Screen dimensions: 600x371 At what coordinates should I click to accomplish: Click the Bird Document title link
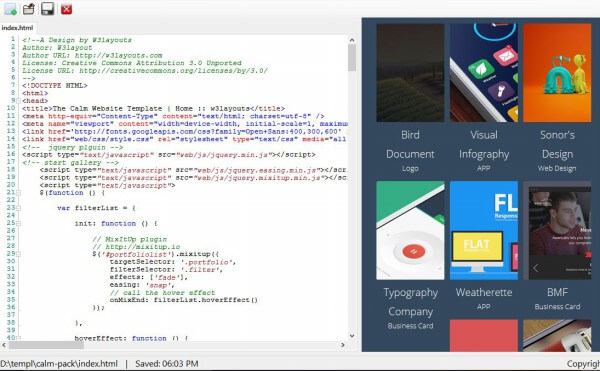[410, 144]
